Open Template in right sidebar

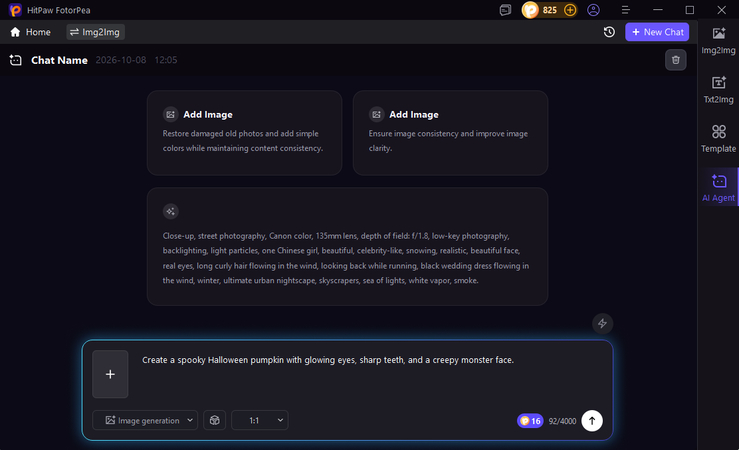(718, 139)
